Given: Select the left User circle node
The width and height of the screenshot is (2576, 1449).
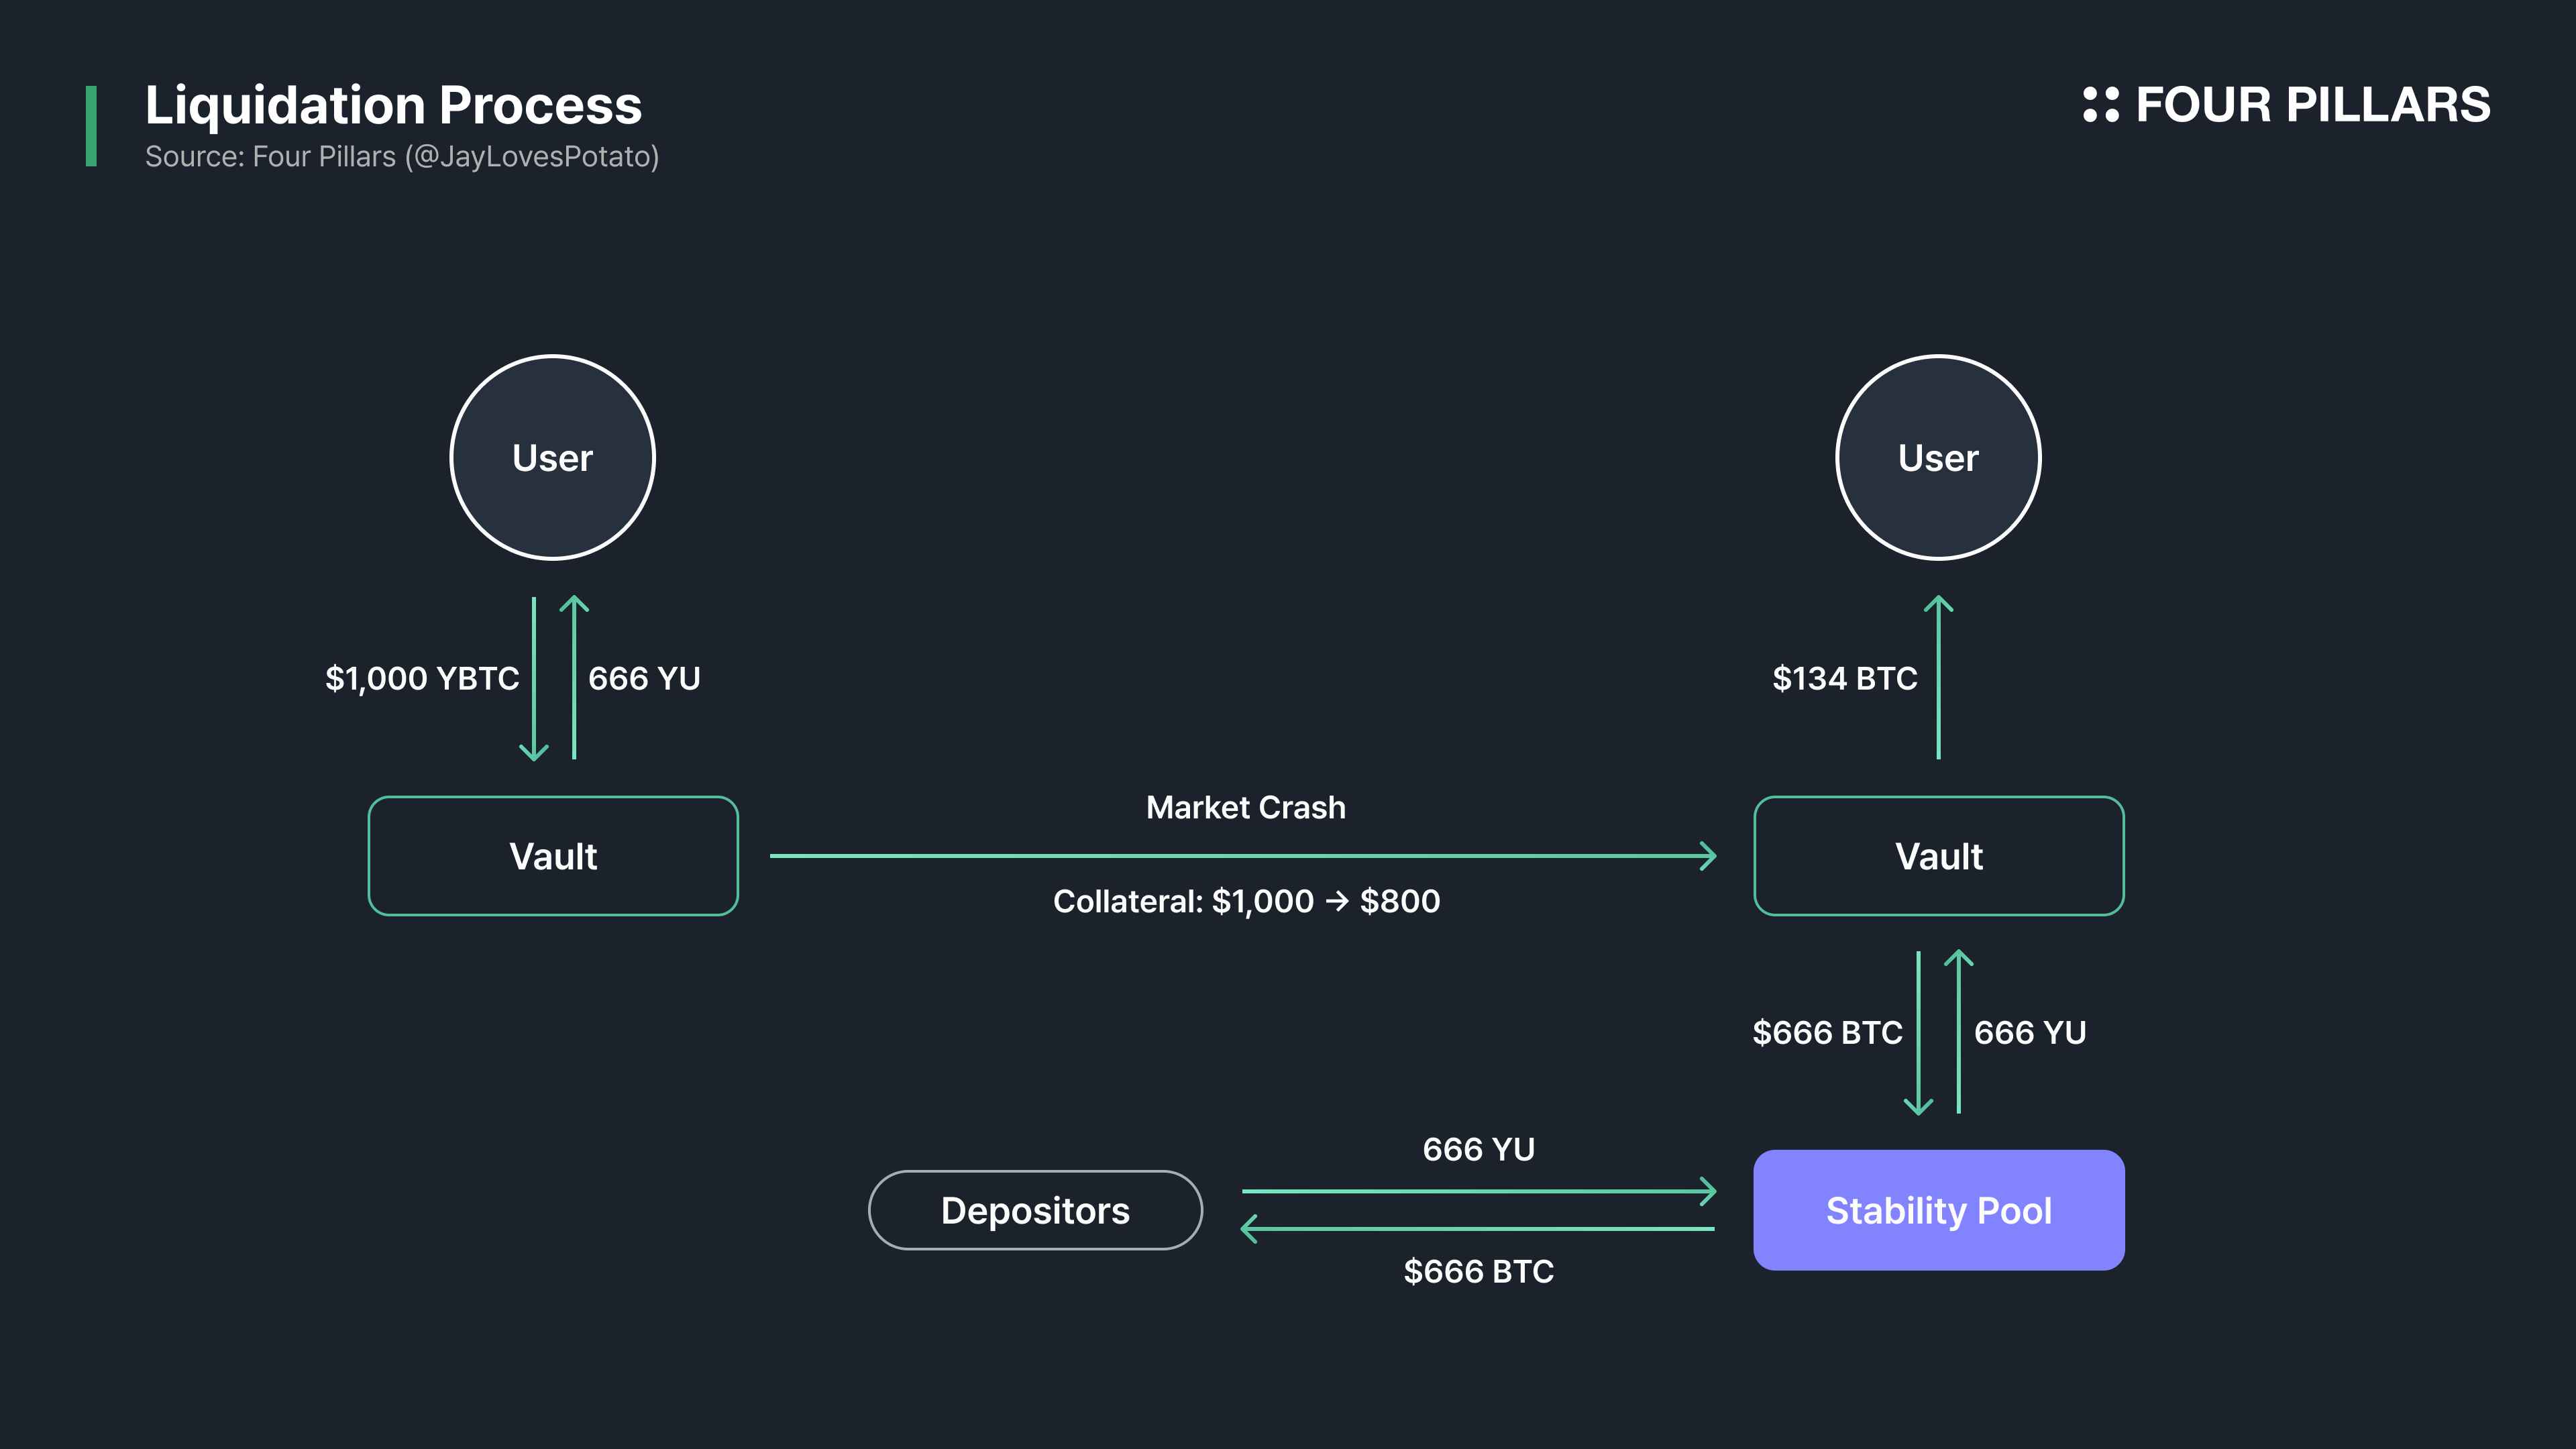Looking at the screenshot, I should 553,457.
